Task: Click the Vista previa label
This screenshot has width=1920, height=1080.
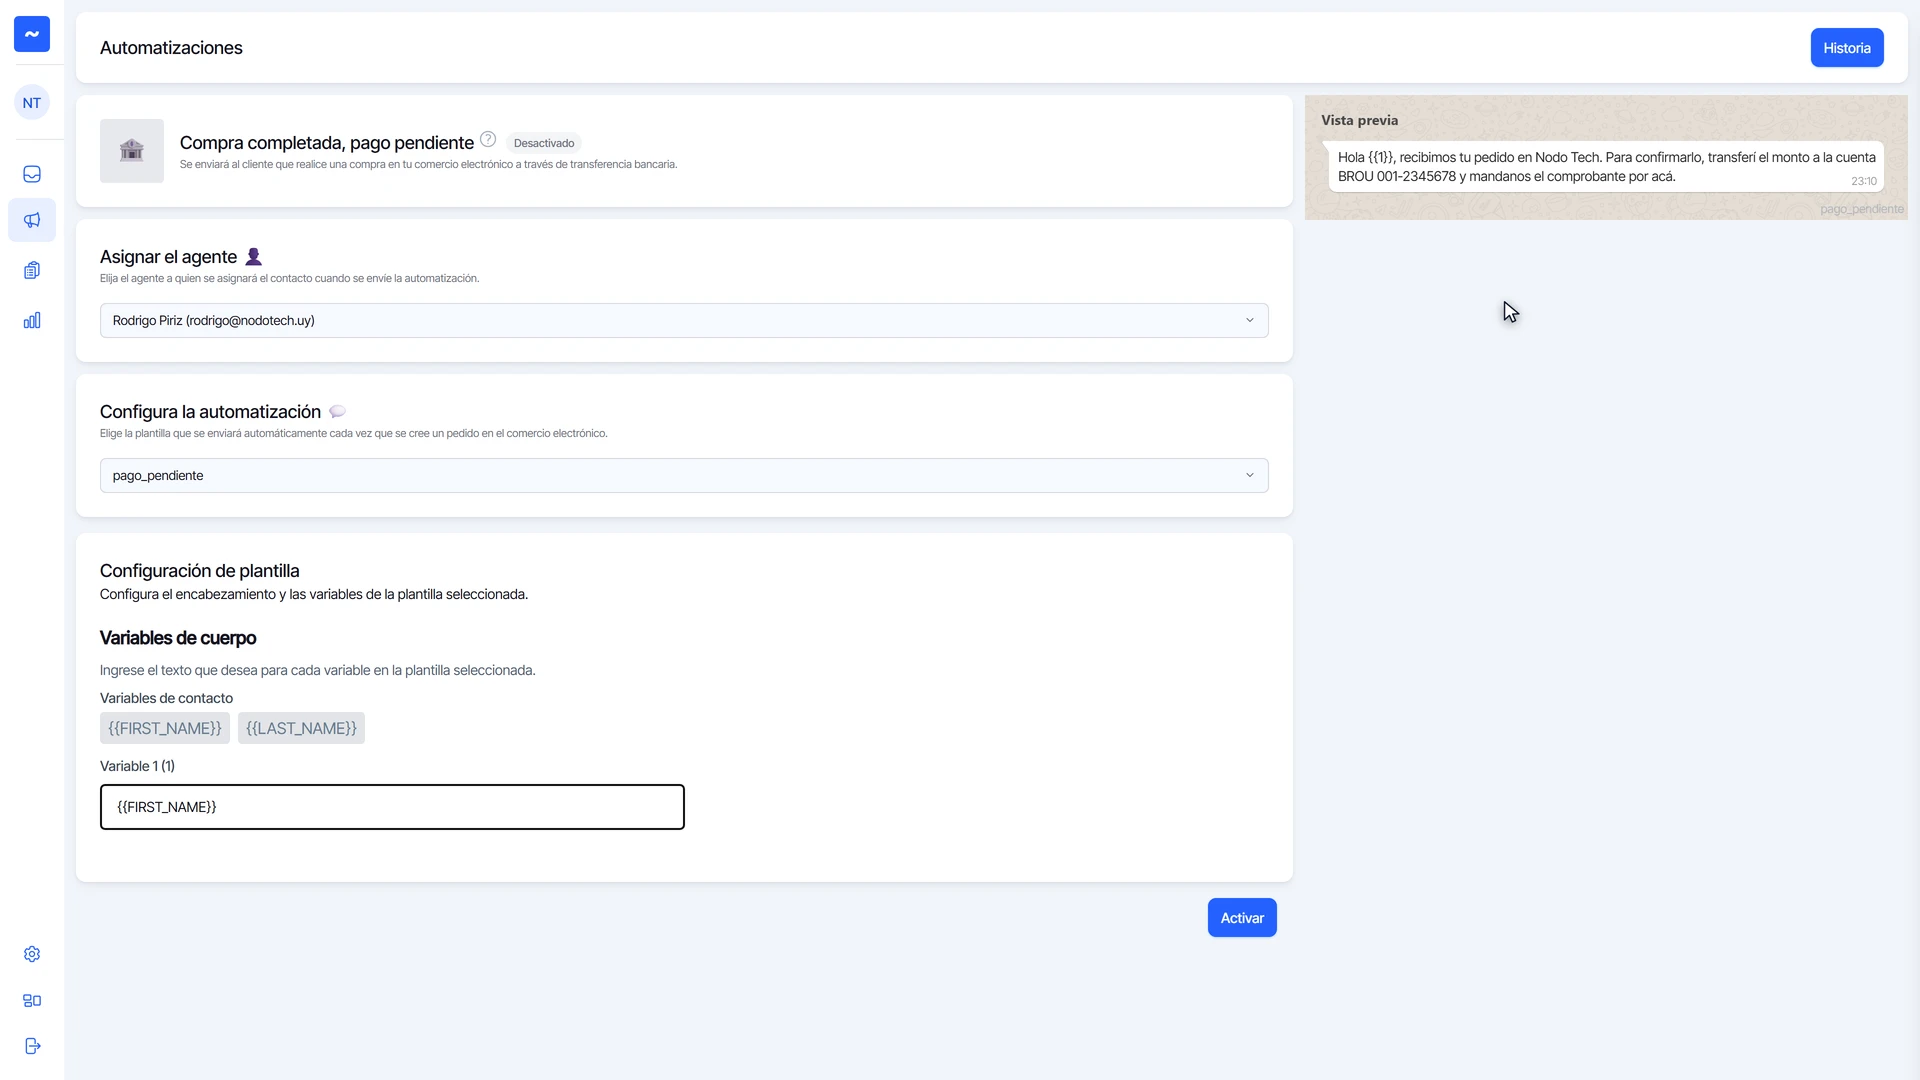Action: coord(1360,120)
